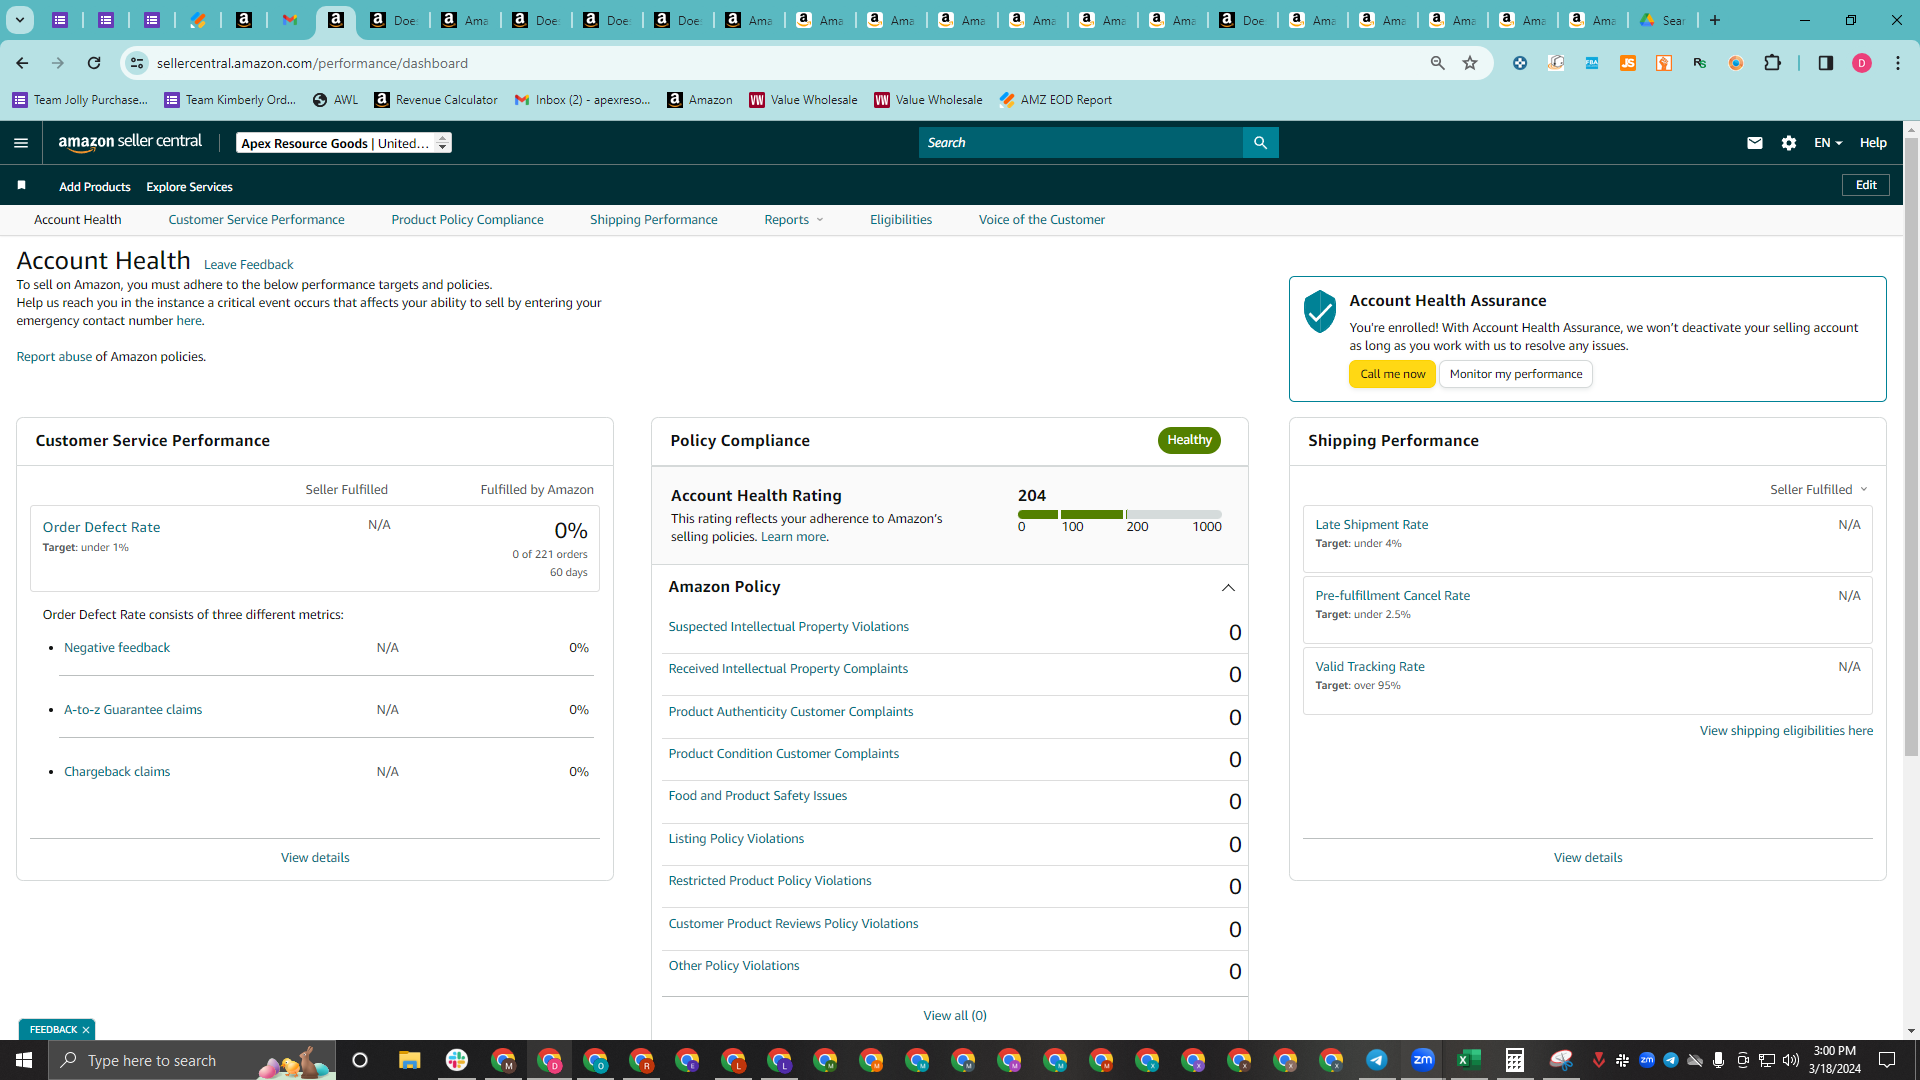Viewport: 1920px width, 1080px height.
Task: Open the Windows notifications center icon
Action: [x=1887, y=1060]
